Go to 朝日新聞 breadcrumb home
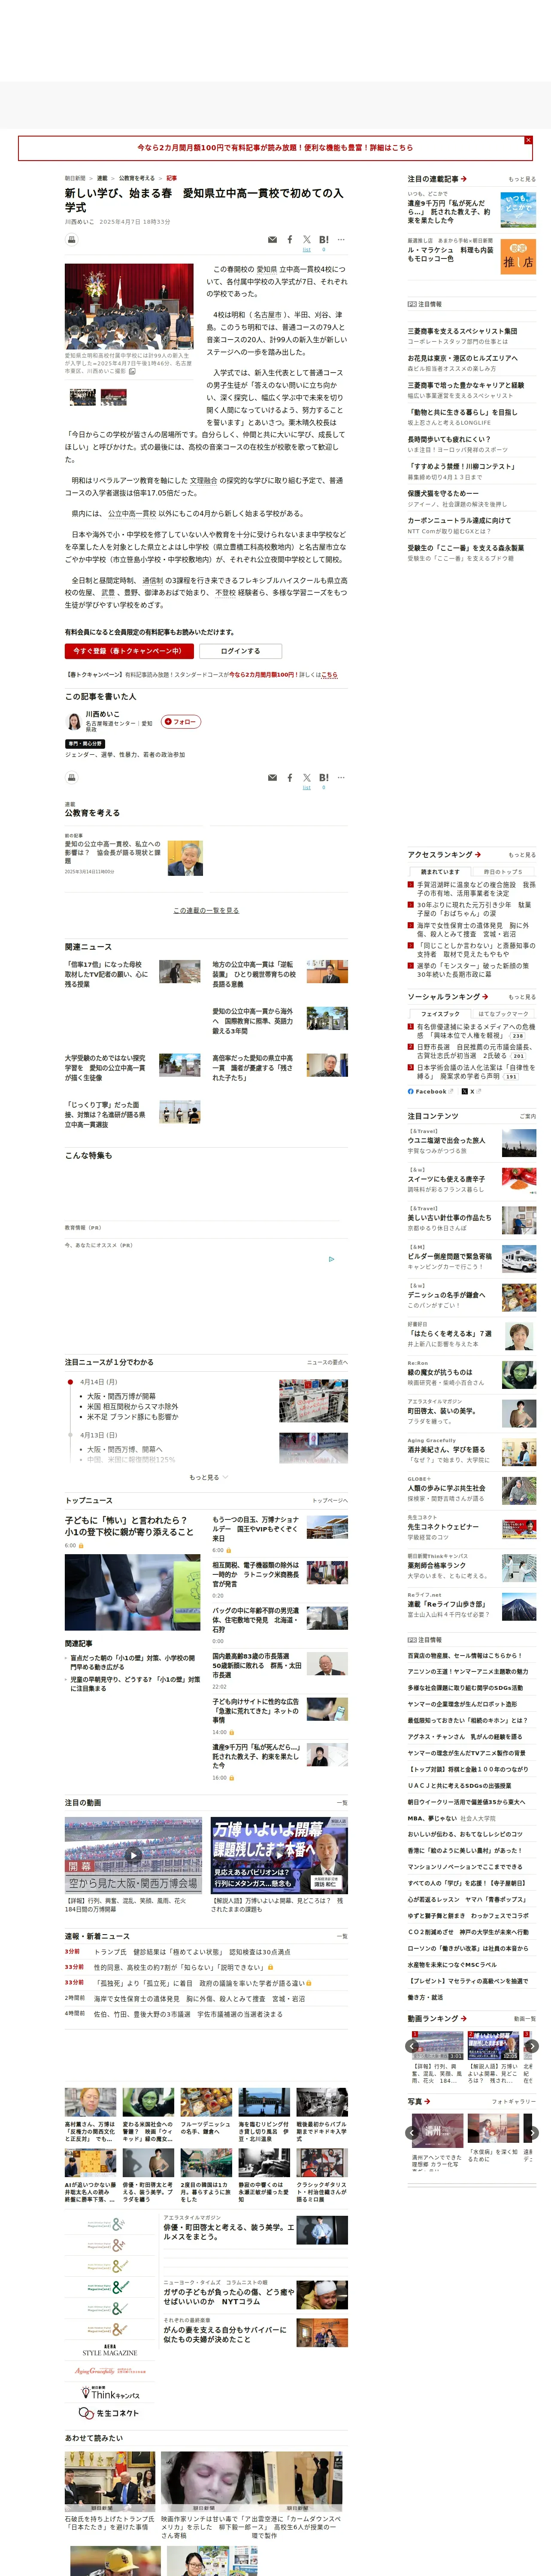Image resolution: width=551 pixels, height=2576 pixels. click(75, 178)
